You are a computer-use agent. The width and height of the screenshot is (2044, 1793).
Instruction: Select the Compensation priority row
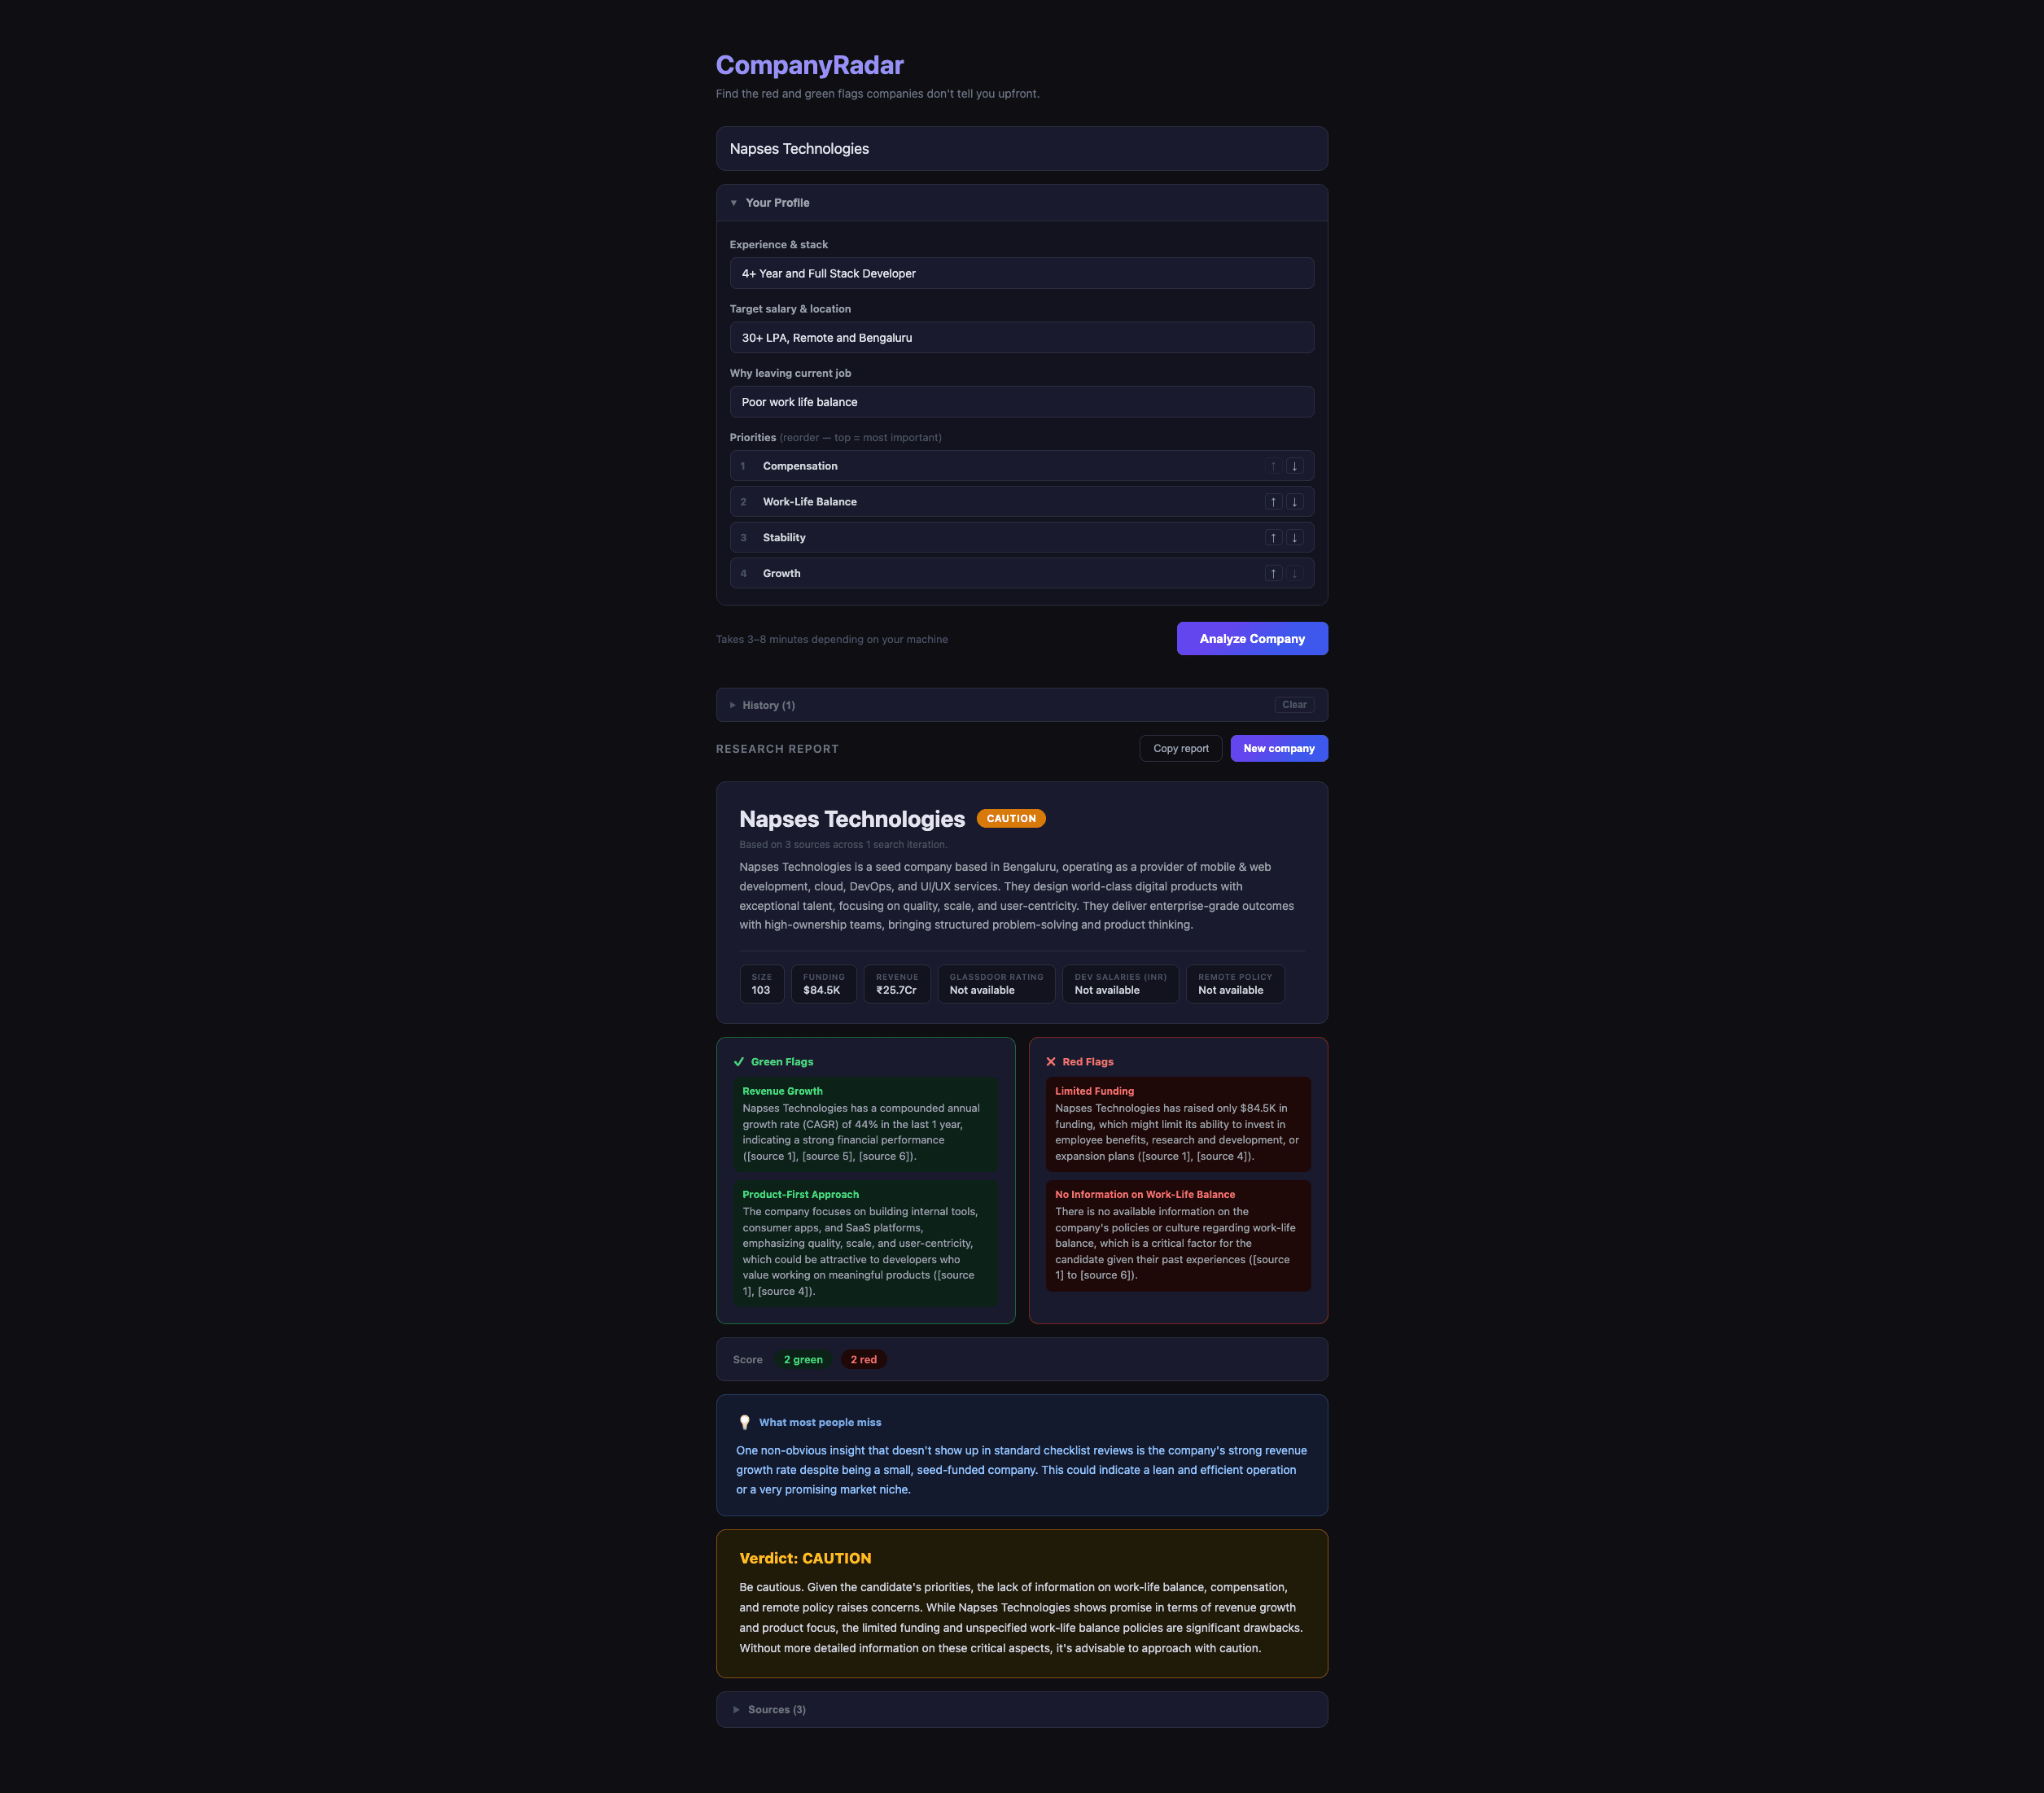(1022, 466)
